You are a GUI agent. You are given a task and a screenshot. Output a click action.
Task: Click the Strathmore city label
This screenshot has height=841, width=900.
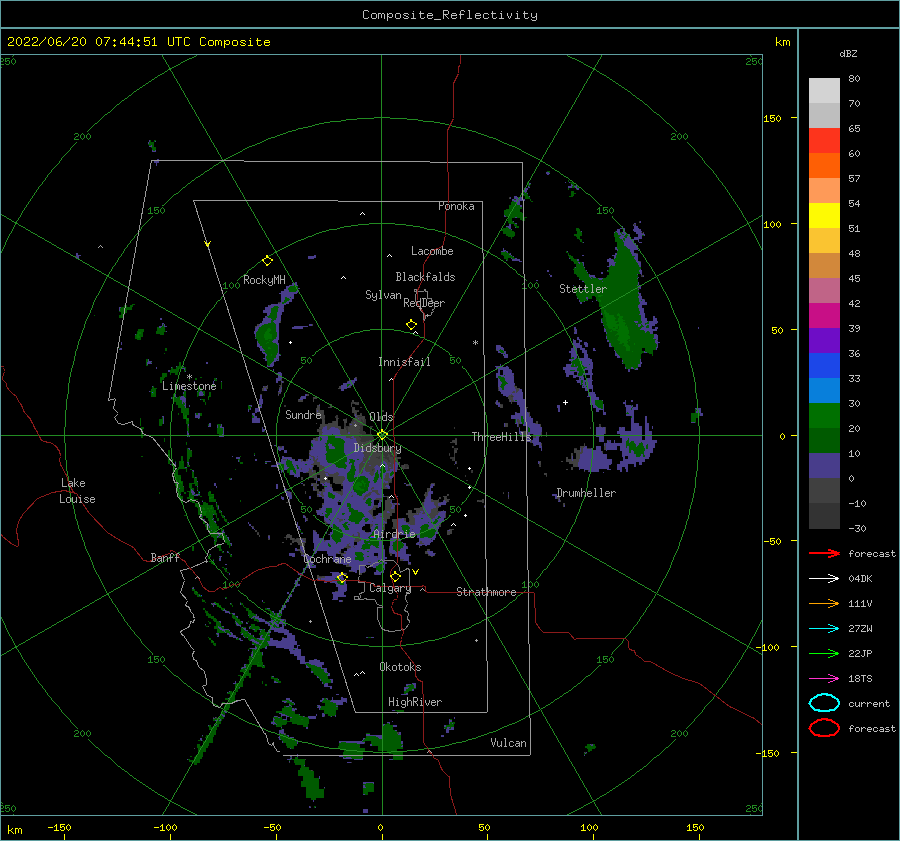(486, 592)
